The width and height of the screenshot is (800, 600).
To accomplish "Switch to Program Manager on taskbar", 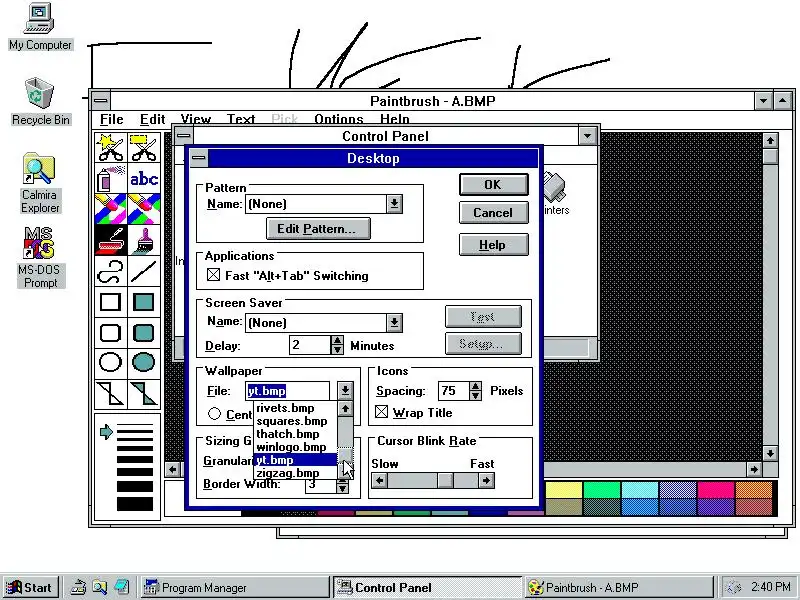I will coord(235,587).
